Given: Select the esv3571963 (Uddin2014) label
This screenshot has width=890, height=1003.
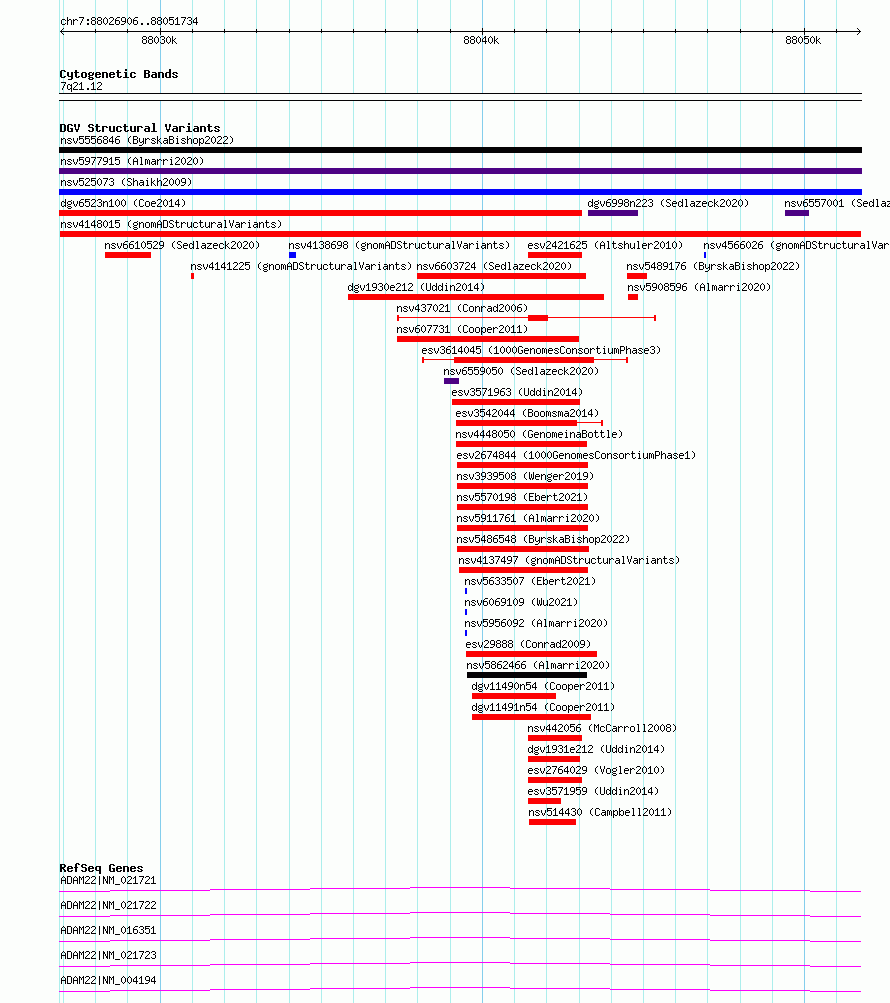Looking at the screenshot, I should pyautogui.click(x=517, y=393).
